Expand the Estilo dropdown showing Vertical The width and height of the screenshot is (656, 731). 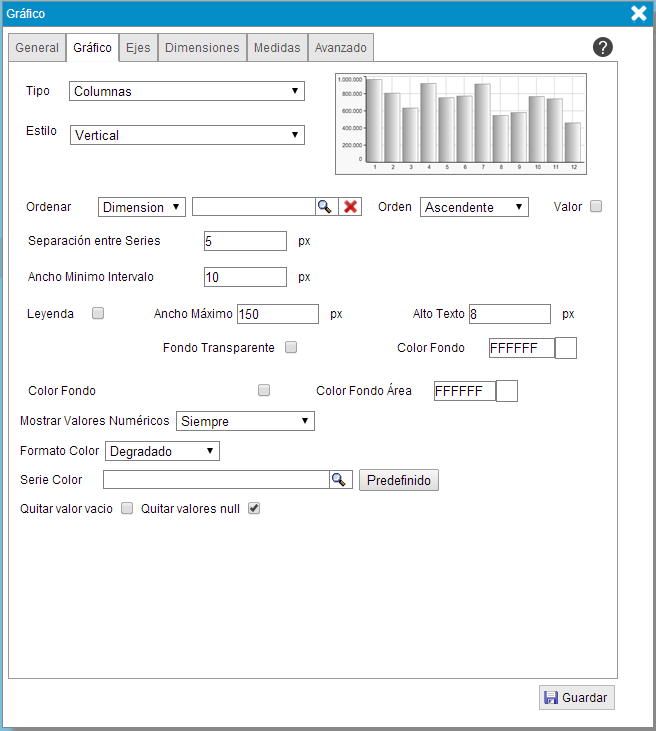click(187, 135)
